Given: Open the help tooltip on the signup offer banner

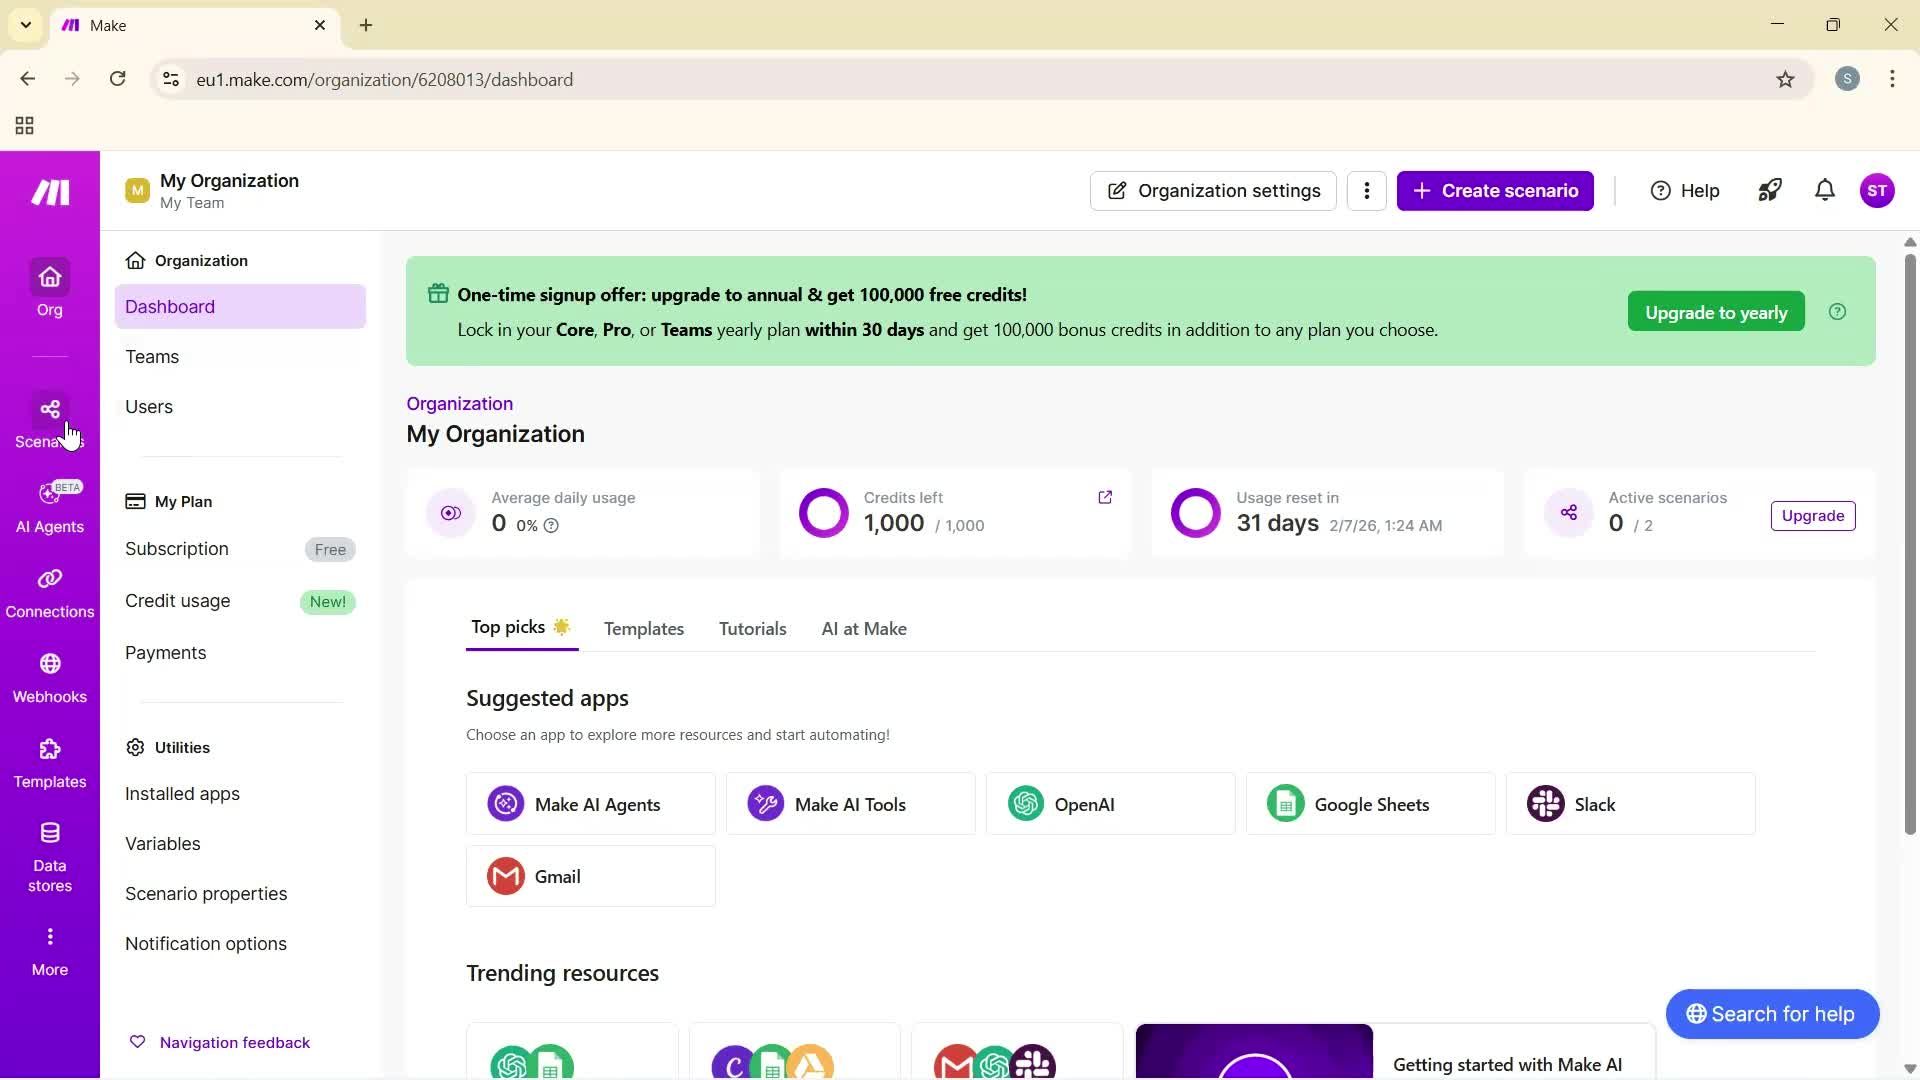Looking at the screenshot, I should point(1837,311).
